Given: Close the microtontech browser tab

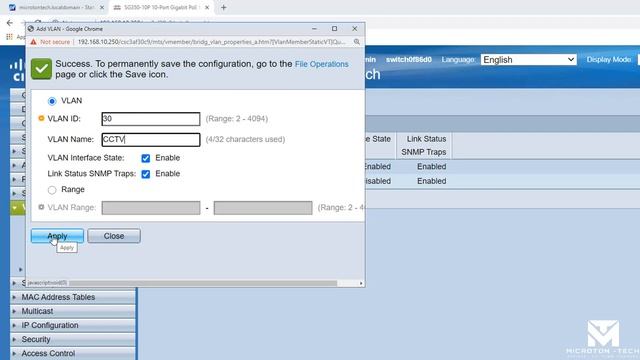Looking at the screenshot, I should click(x=102, y=7).
